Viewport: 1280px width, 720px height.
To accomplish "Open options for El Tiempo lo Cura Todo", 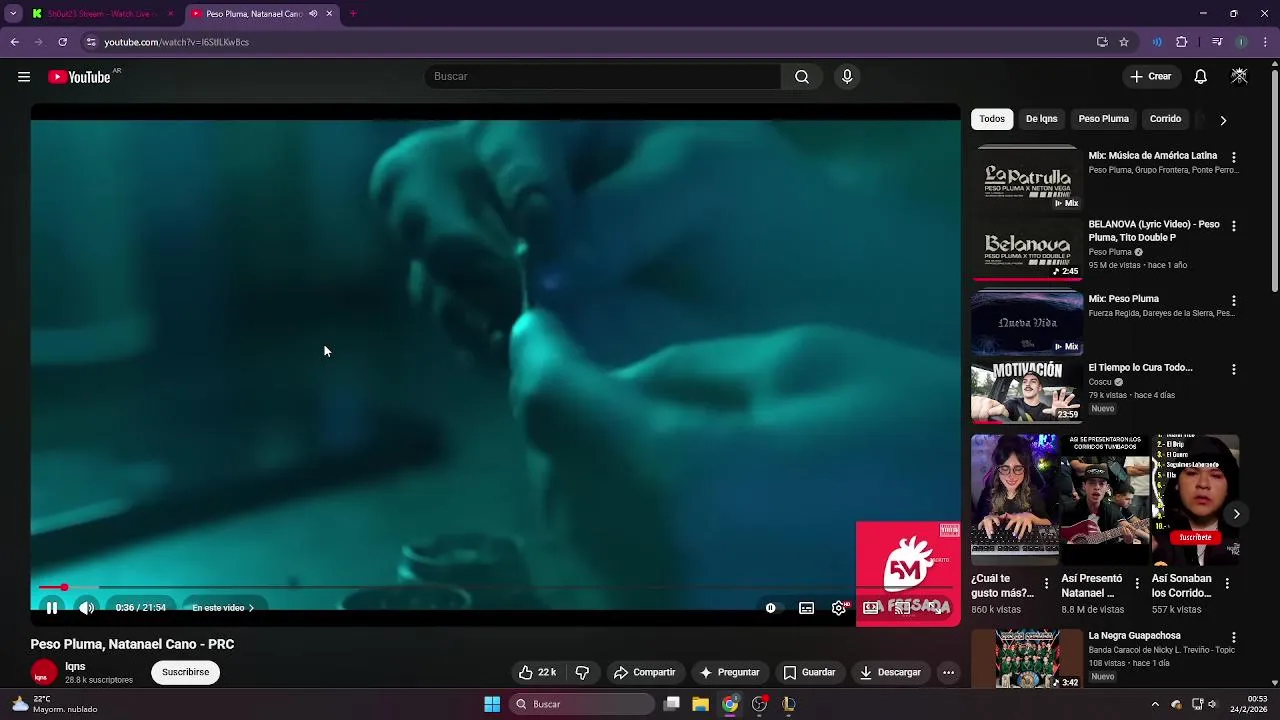I will click(x=1233, y=370).
